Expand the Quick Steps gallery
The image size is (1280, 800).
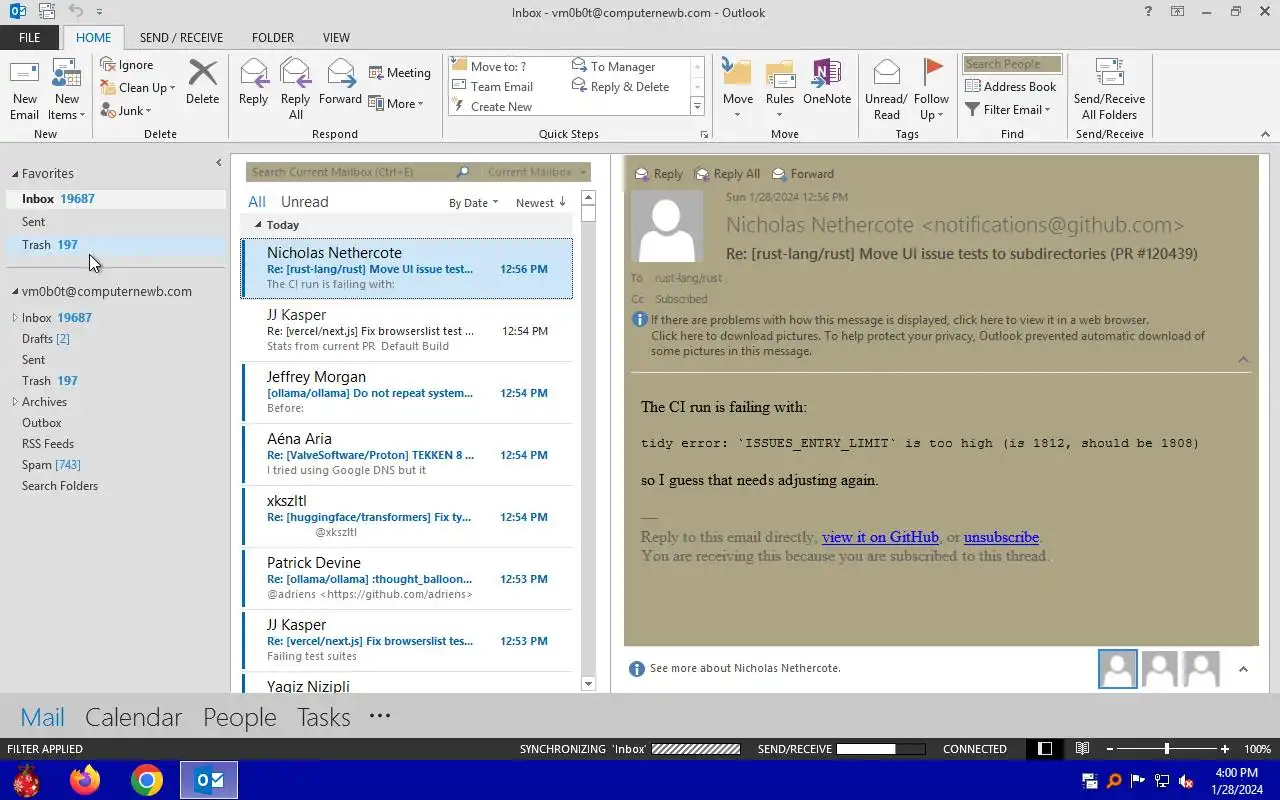click(x=697, y=107)
